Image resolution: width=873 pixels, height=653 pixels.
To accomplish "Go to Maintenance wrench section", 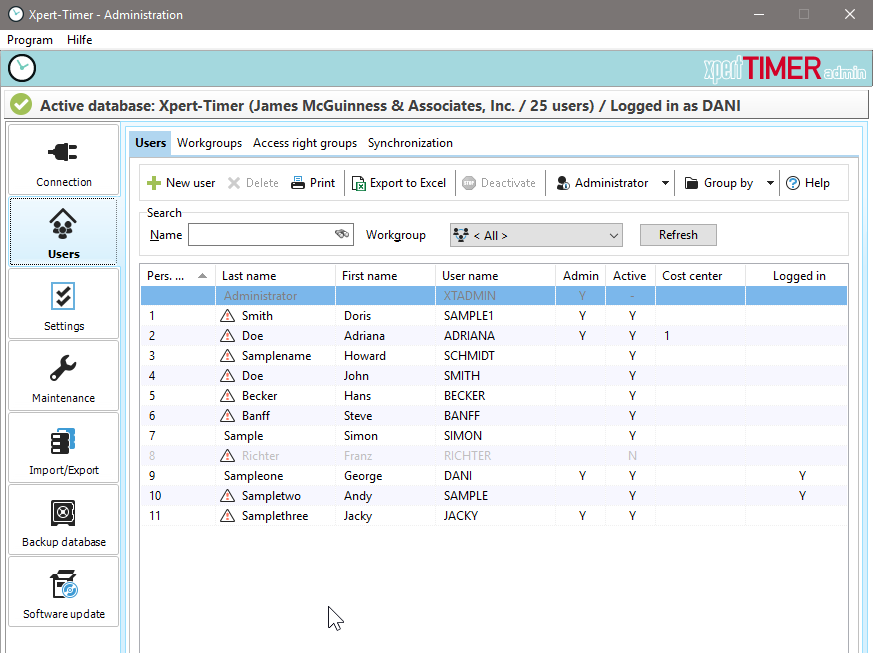I will click(64, 376).
